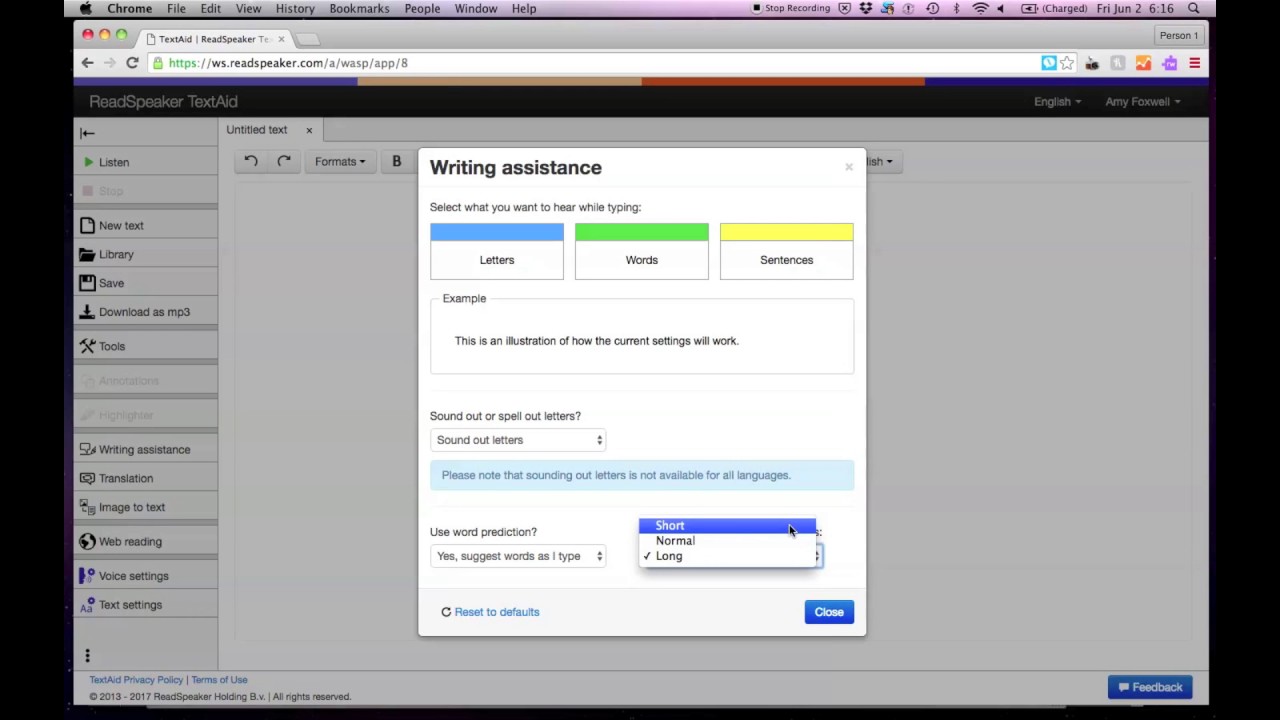Open the English language menu in header
Image resolution: width=1280 pixels, height=720 pixels.
pos(1057,101)
